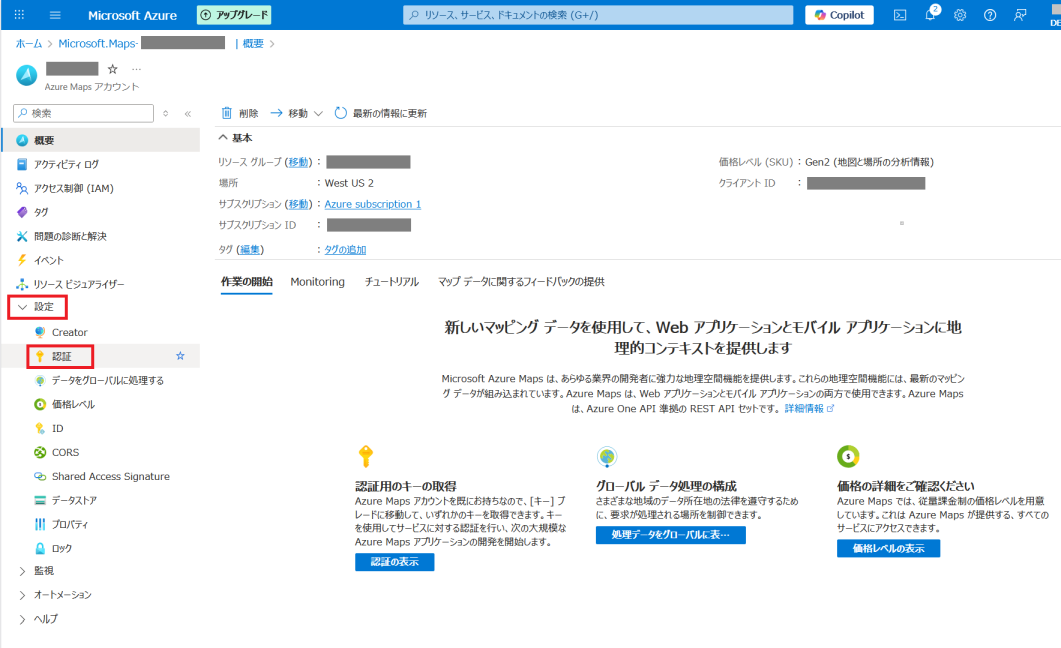
Task: Click the Microsoft Azure home title
Action: 133,15
